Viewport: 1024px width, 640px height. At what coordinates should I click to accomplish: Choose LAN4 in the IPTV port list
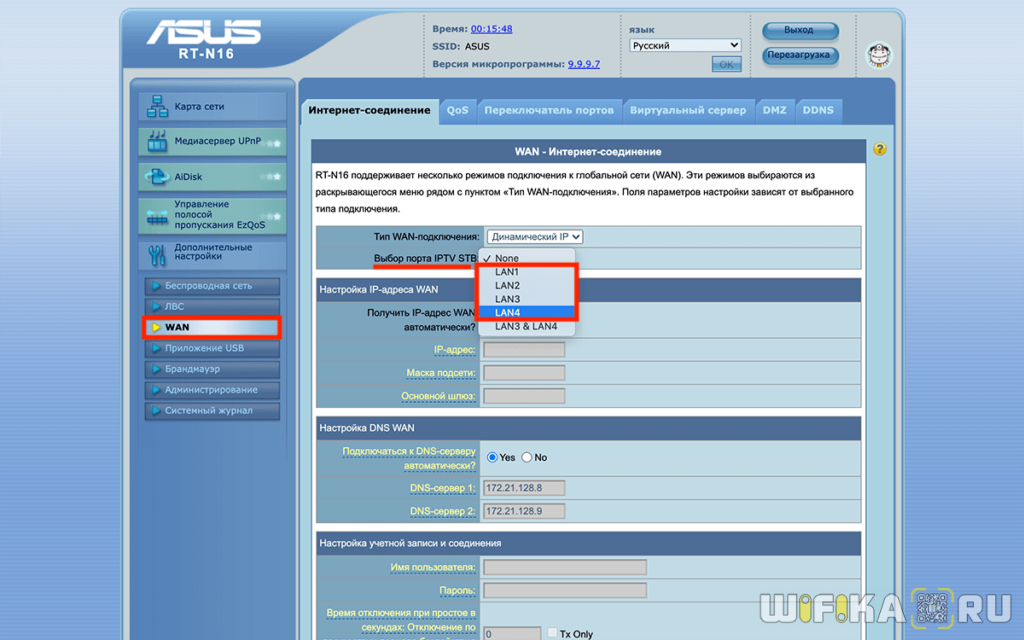click(x=526, y=313)
